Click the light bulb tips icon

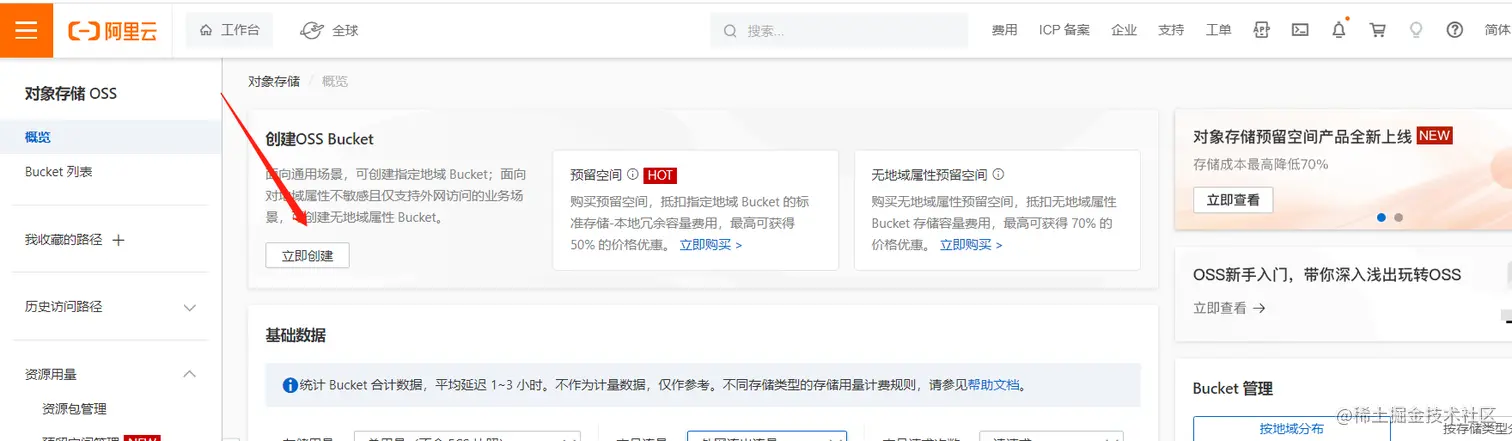coord(1416,30)
